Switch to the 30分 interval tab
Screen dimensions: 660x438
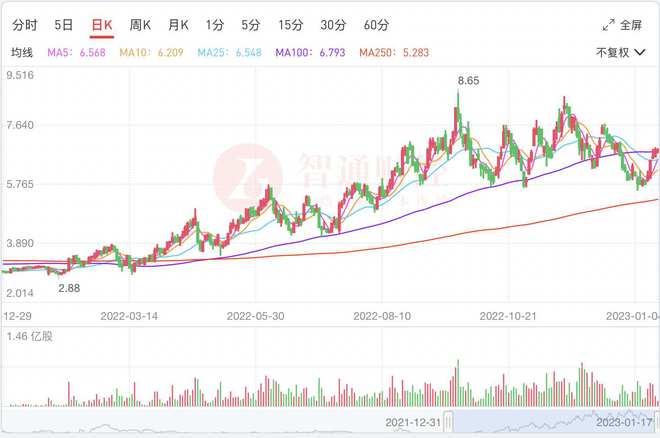point(333,25)
